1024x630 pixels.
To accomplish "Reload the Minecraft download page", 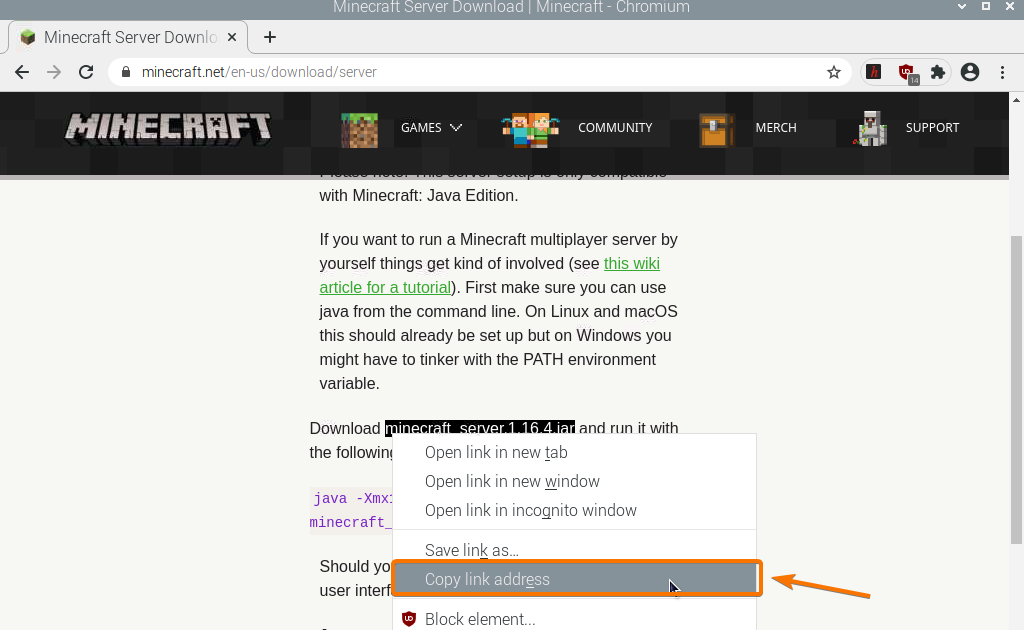I will coord(86,72).
